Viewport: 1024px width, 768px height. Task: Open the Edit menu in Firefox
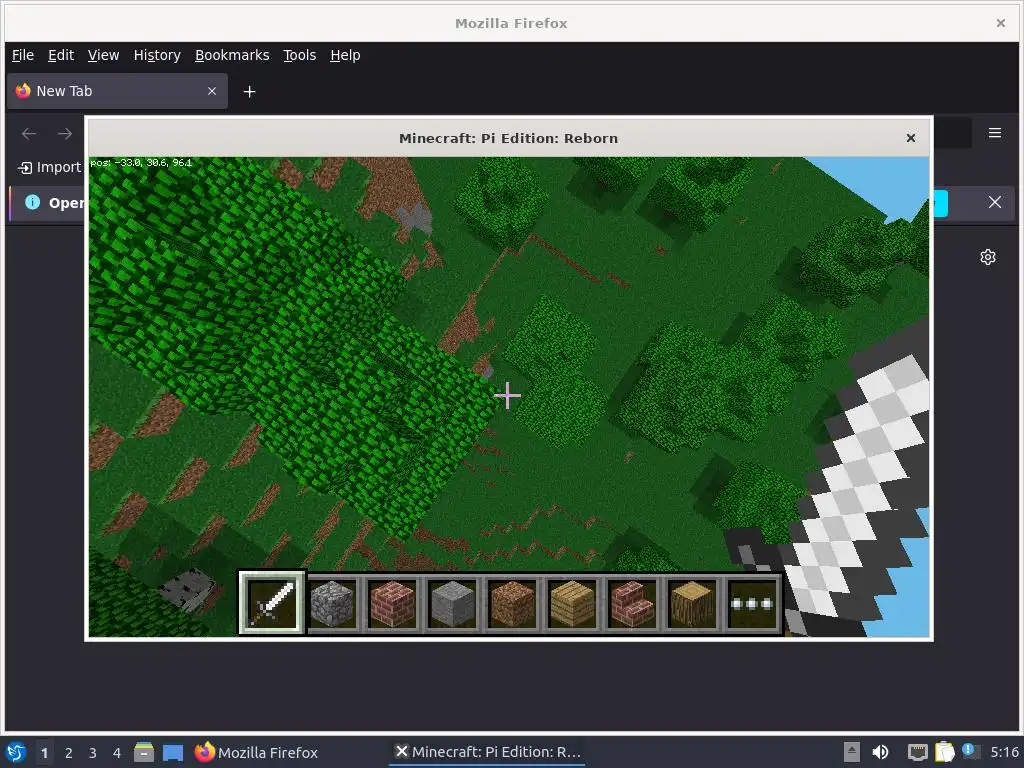click(x=61, y=56)
